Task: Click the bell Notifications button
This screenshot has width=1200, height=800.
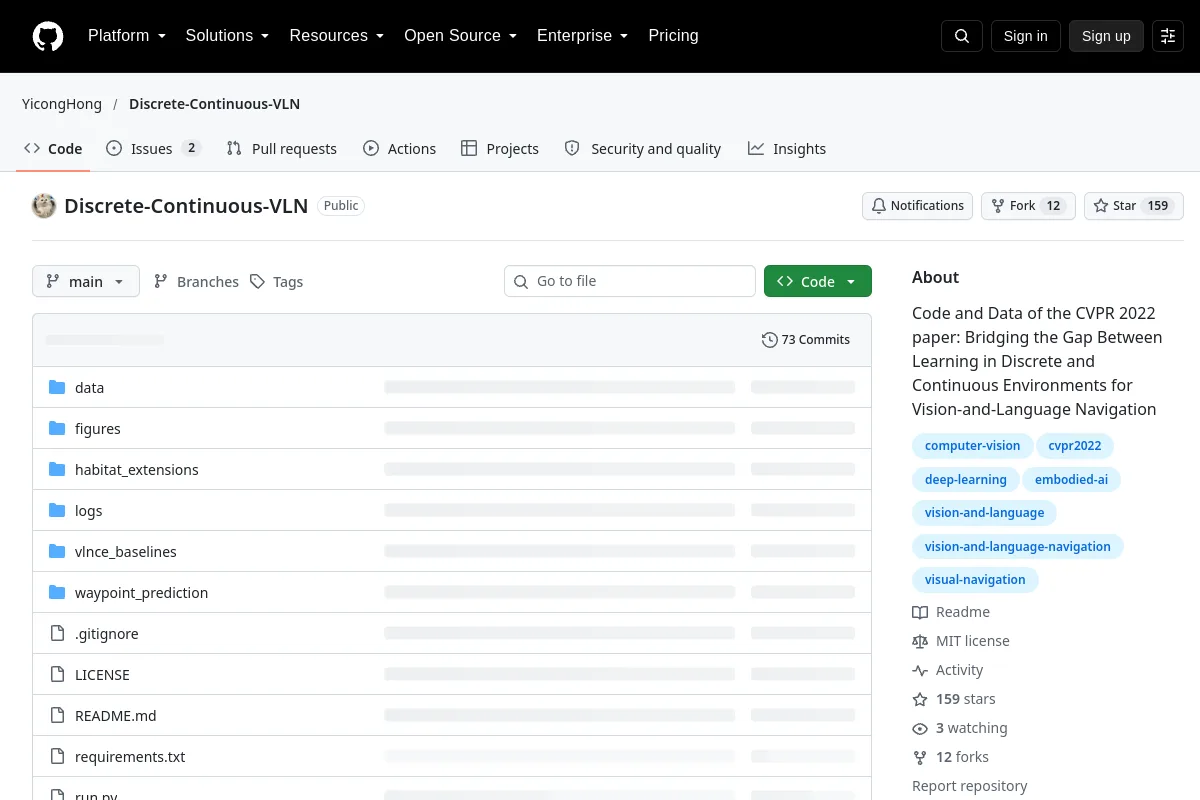Action: [917, 206]
